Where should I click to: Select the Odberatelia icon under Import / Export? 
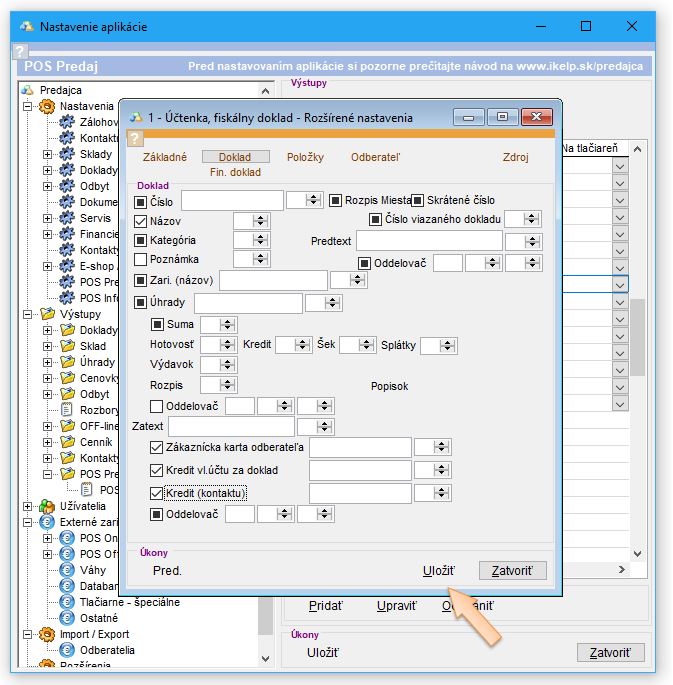pyautogui.click(x=67, y=650)
